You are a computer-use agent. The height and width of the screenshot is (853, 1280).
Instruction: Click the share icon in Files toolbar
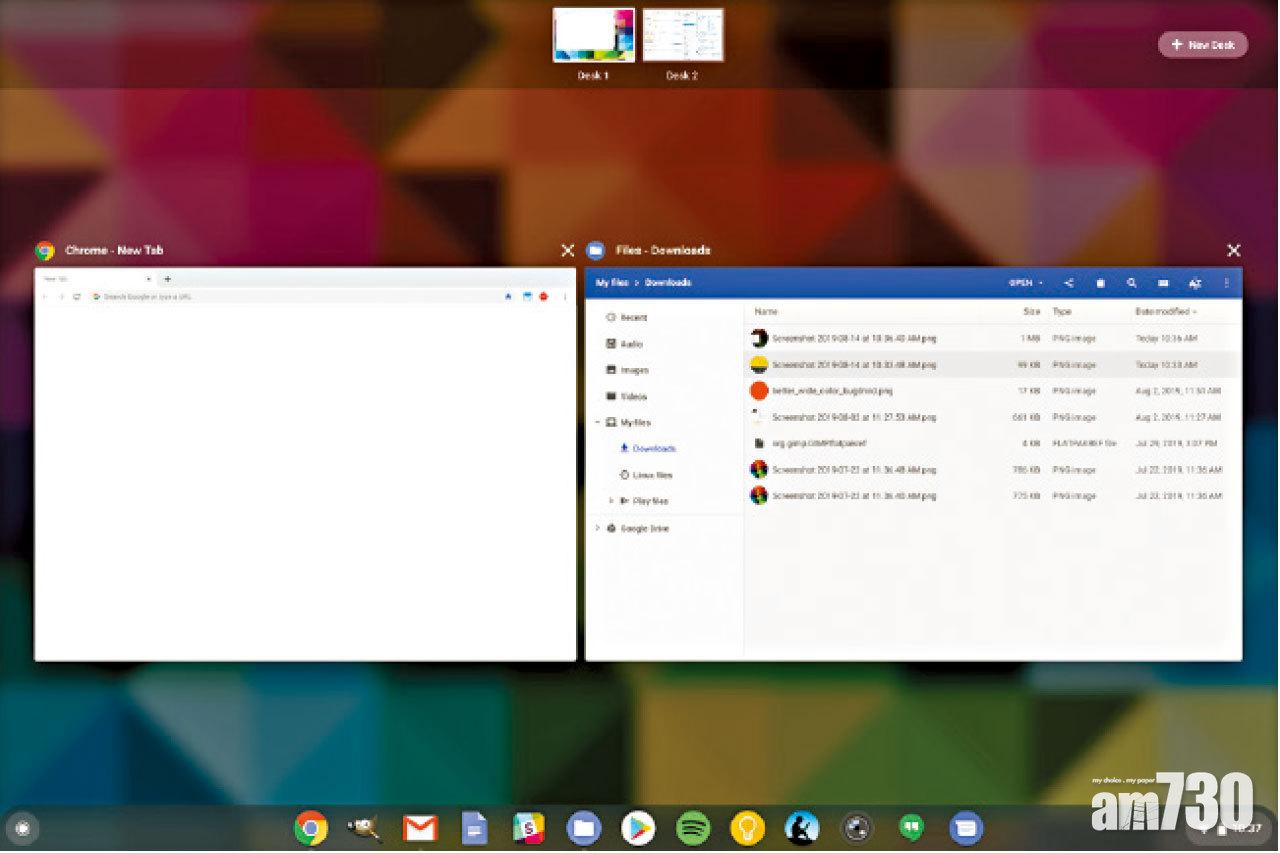(1069, 283)
